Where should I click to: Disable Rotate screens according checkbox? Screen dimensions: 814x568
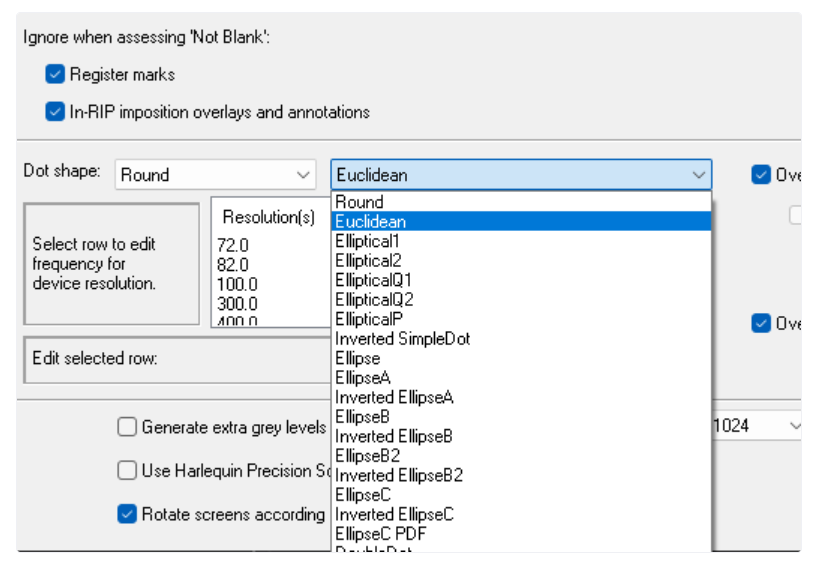[127, 514]
